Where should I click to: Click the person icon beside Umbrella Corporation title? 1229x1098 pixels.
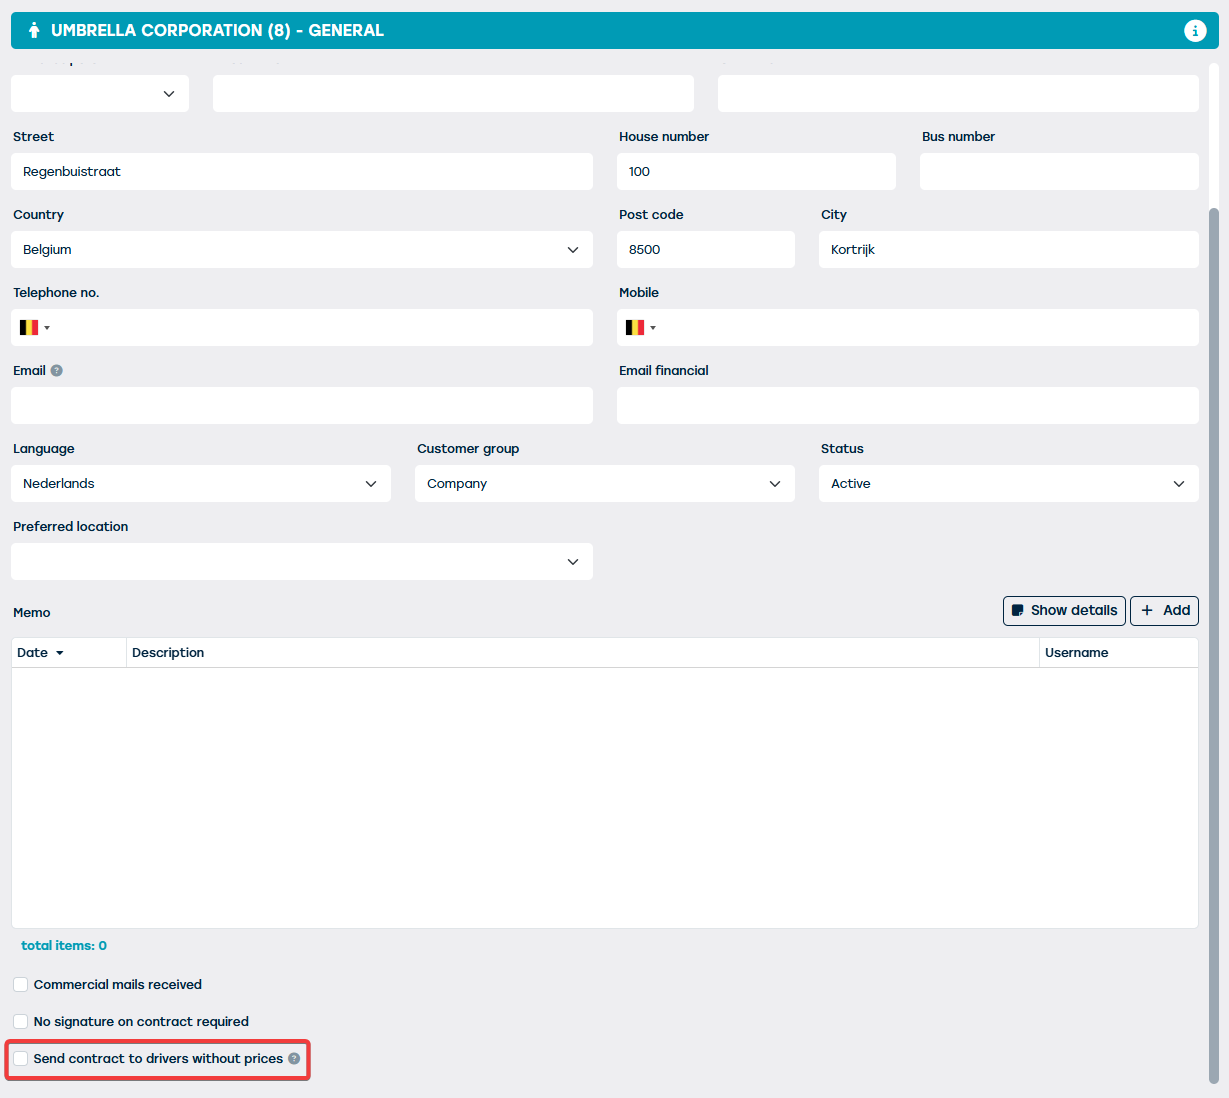(x=34, y=31)
